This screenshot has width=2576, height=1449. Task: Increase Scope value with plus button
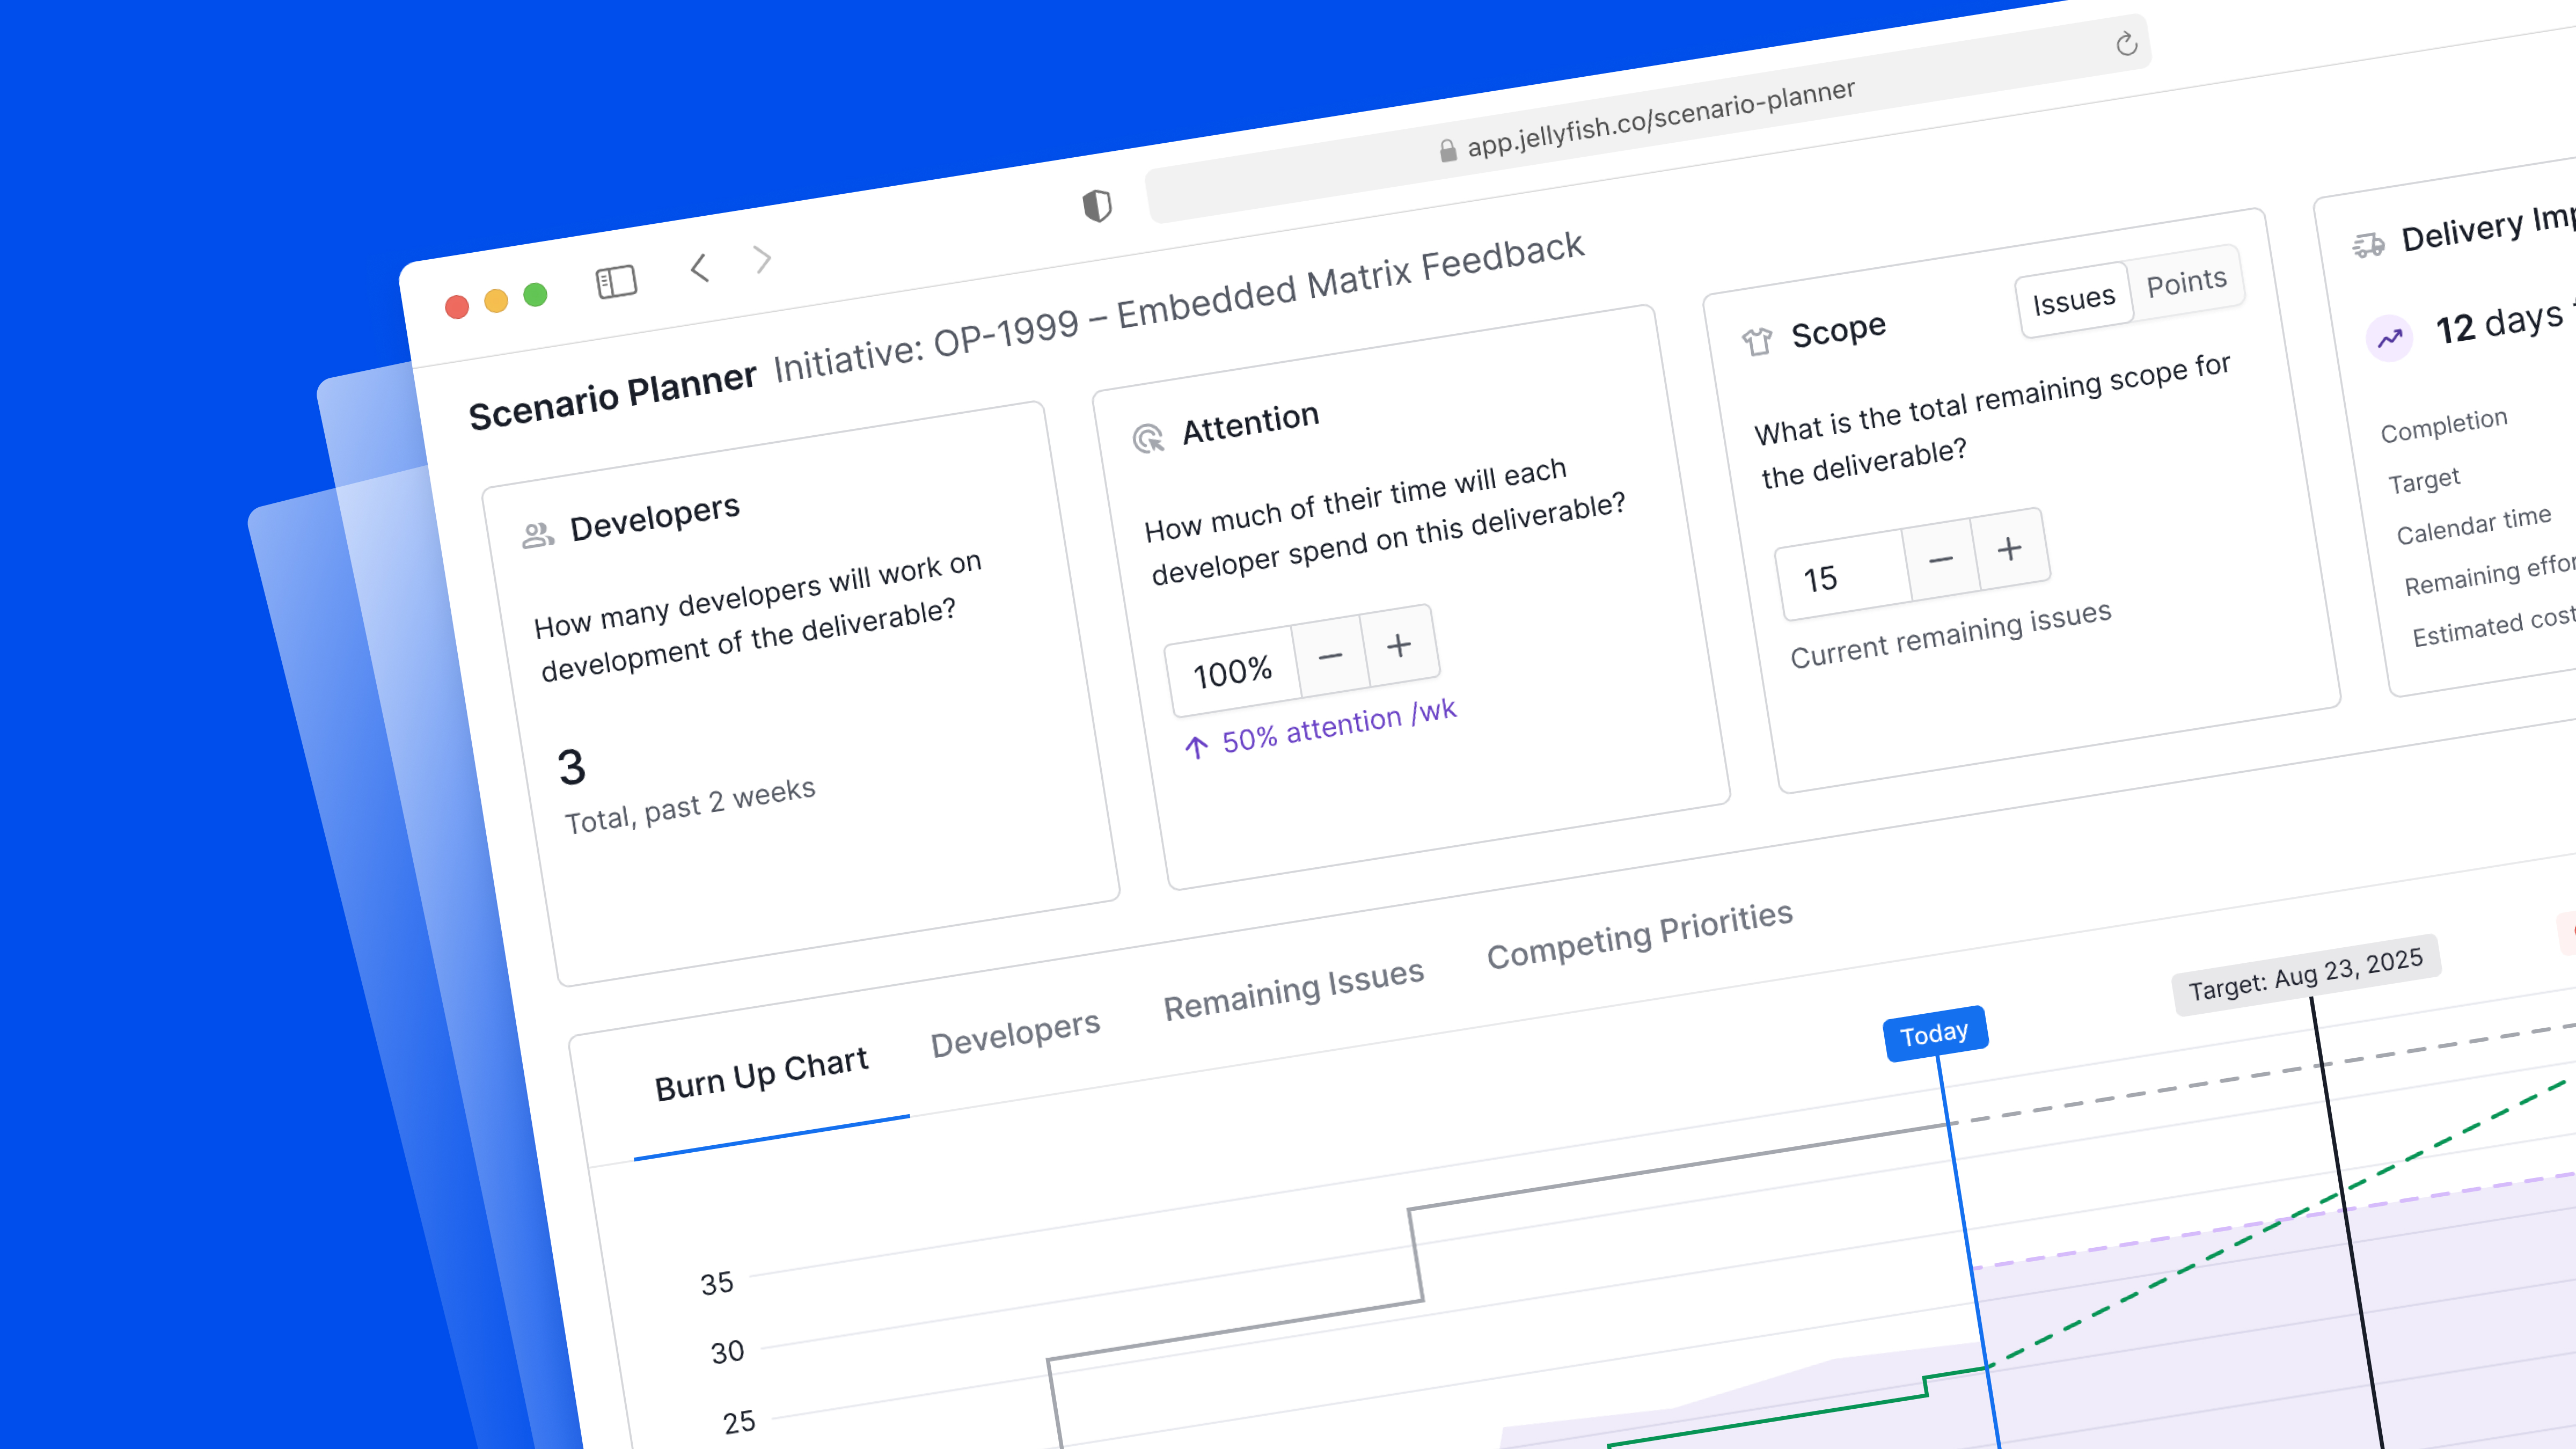point(2010,549)
